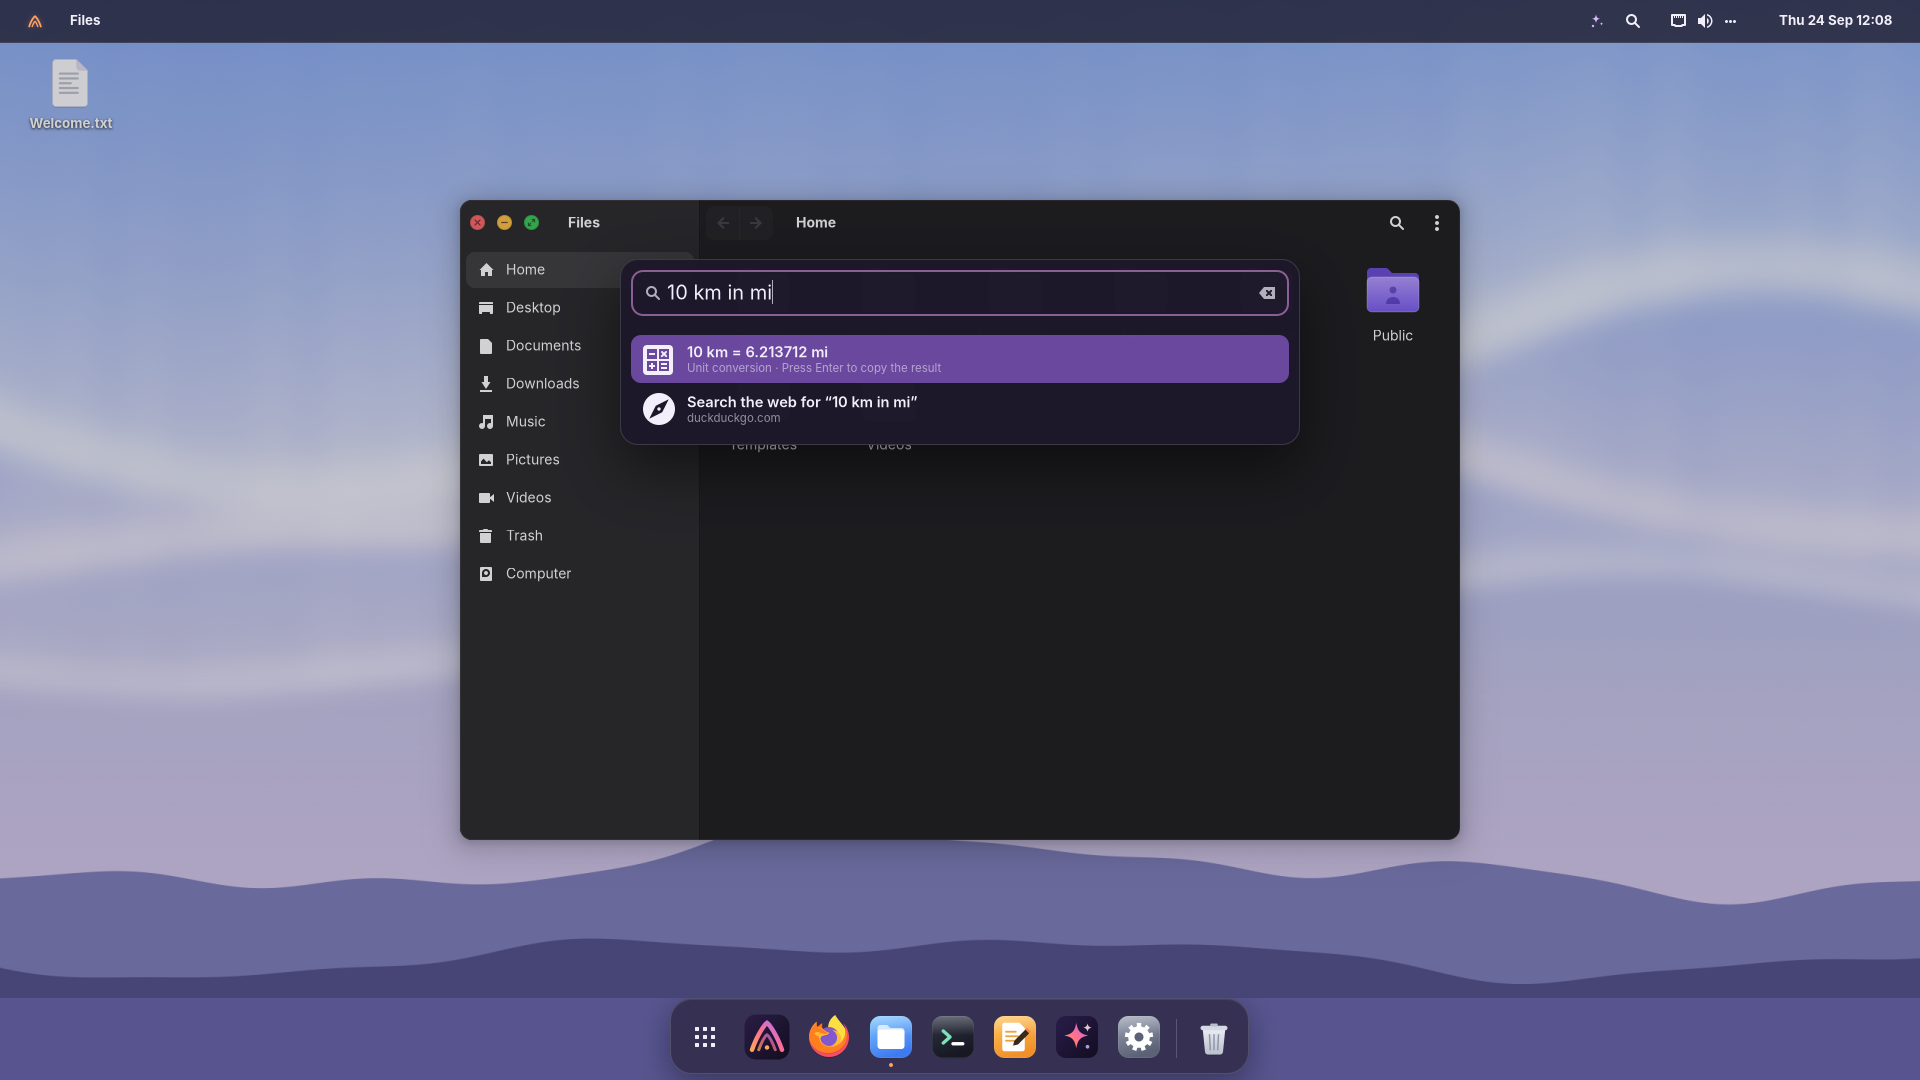The width and height of the screenshot is (1920, 1080).
Task: Open the clock Thu 24 Sep 12:08
Action: click(1835, 20)
